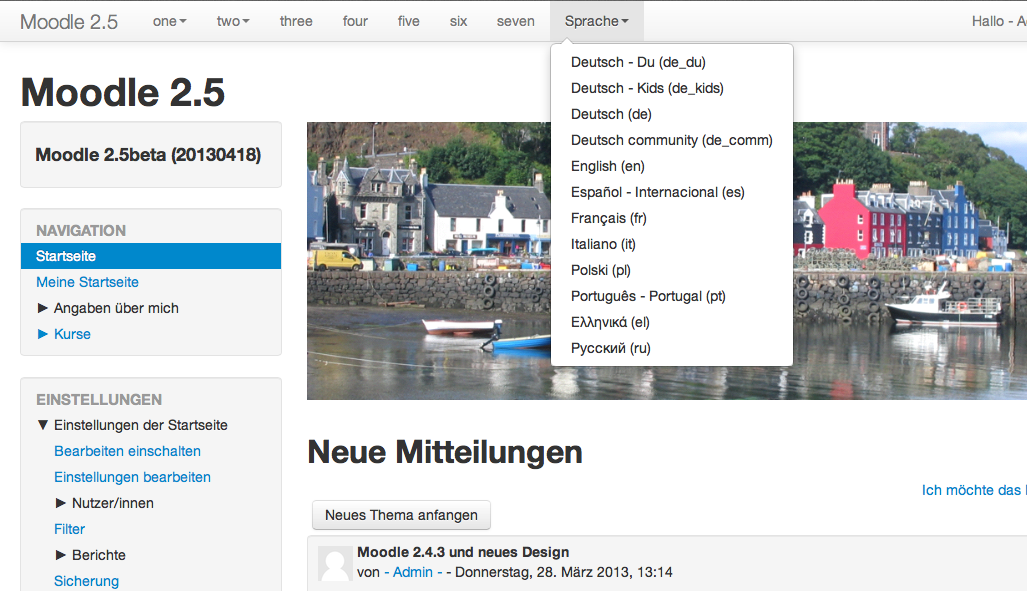The height and width of the screenshot is (591, 1027).
Task: Open the Sicherung link
Action: click(x=86, y=581)
